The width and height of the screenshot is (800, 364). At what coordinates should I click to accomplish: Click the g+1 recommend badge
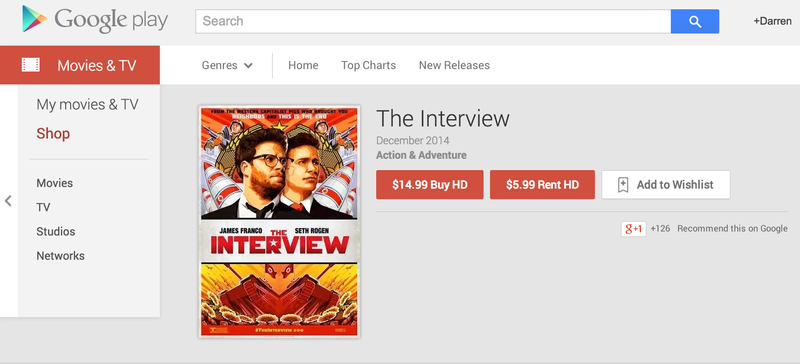634,229
